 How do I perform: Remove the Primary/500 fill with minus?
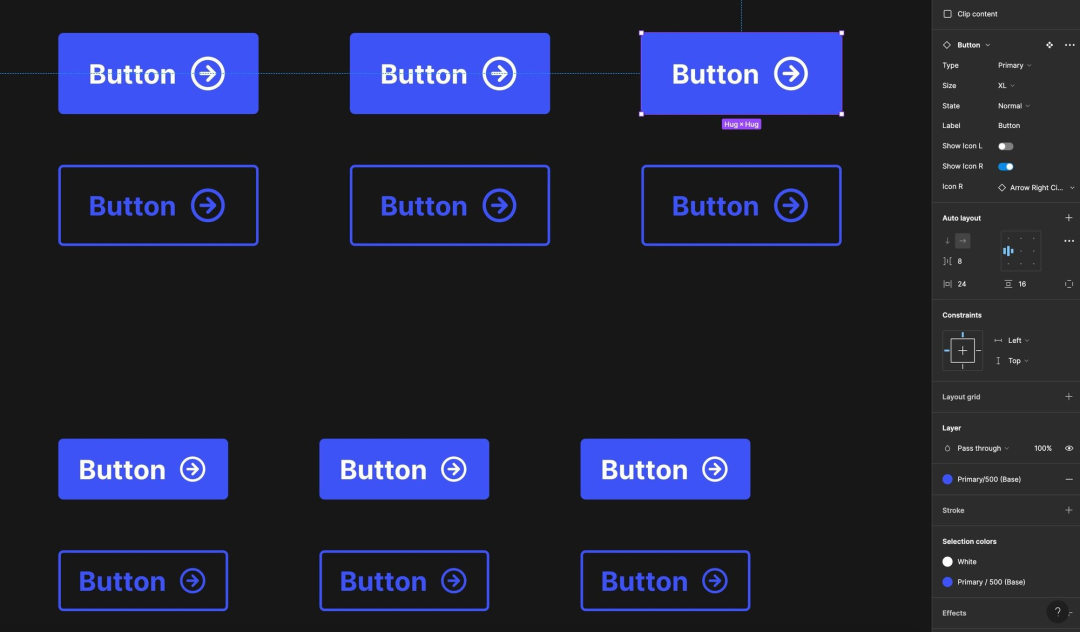pyautogui.click(x=1068, y=479)
